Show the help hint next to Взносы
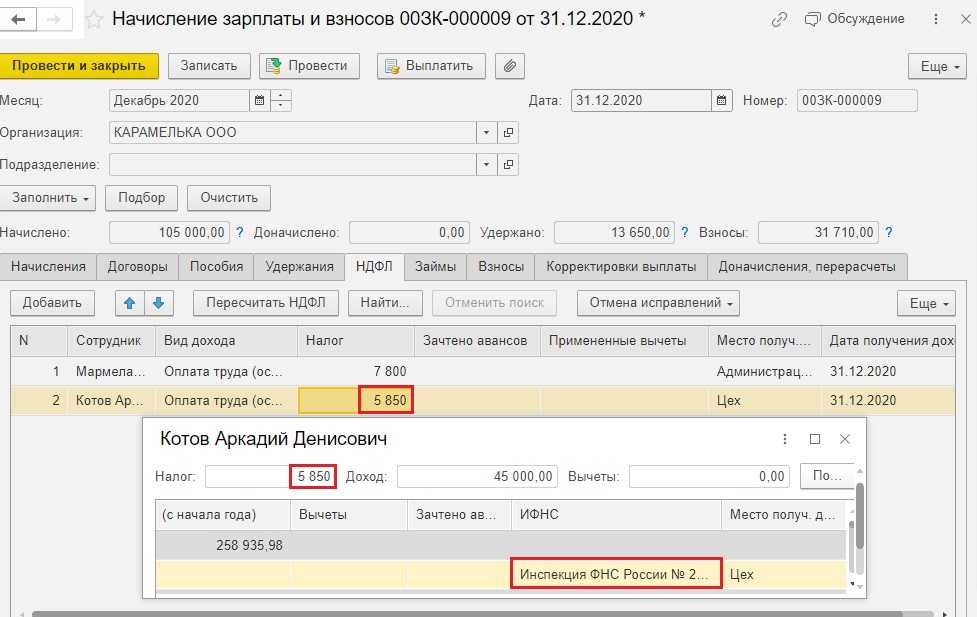The image size is (977, 617). pos(889,232)
